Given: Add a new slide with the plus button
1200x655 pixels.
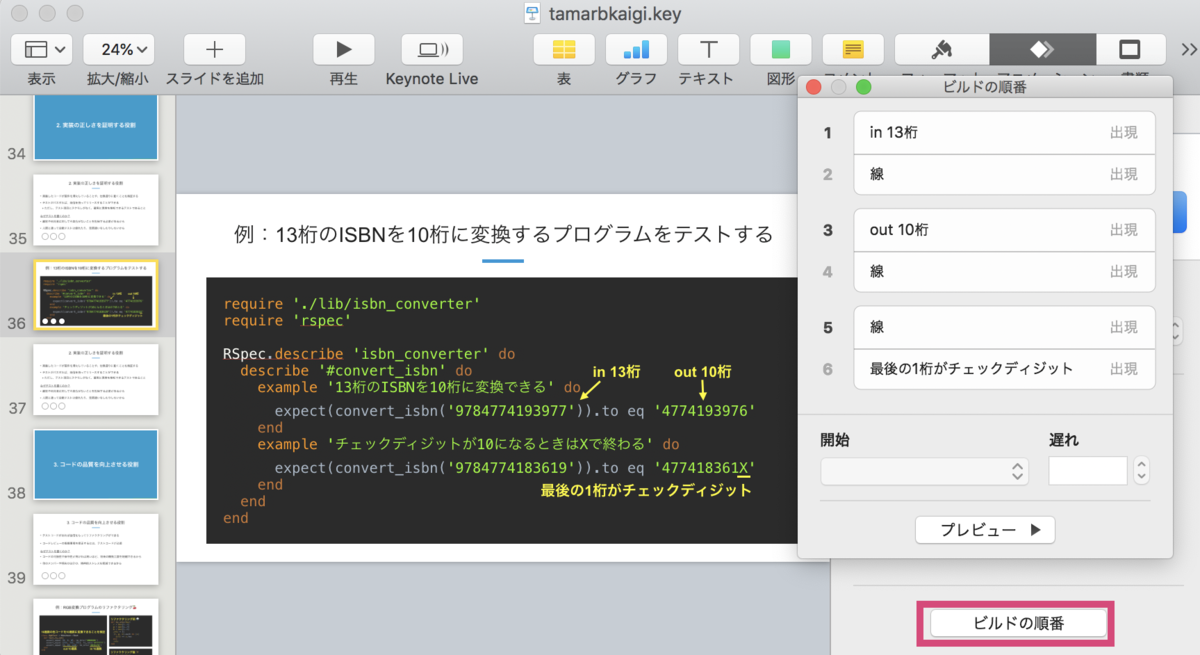Looking at the screenshot, I should 214,49.
